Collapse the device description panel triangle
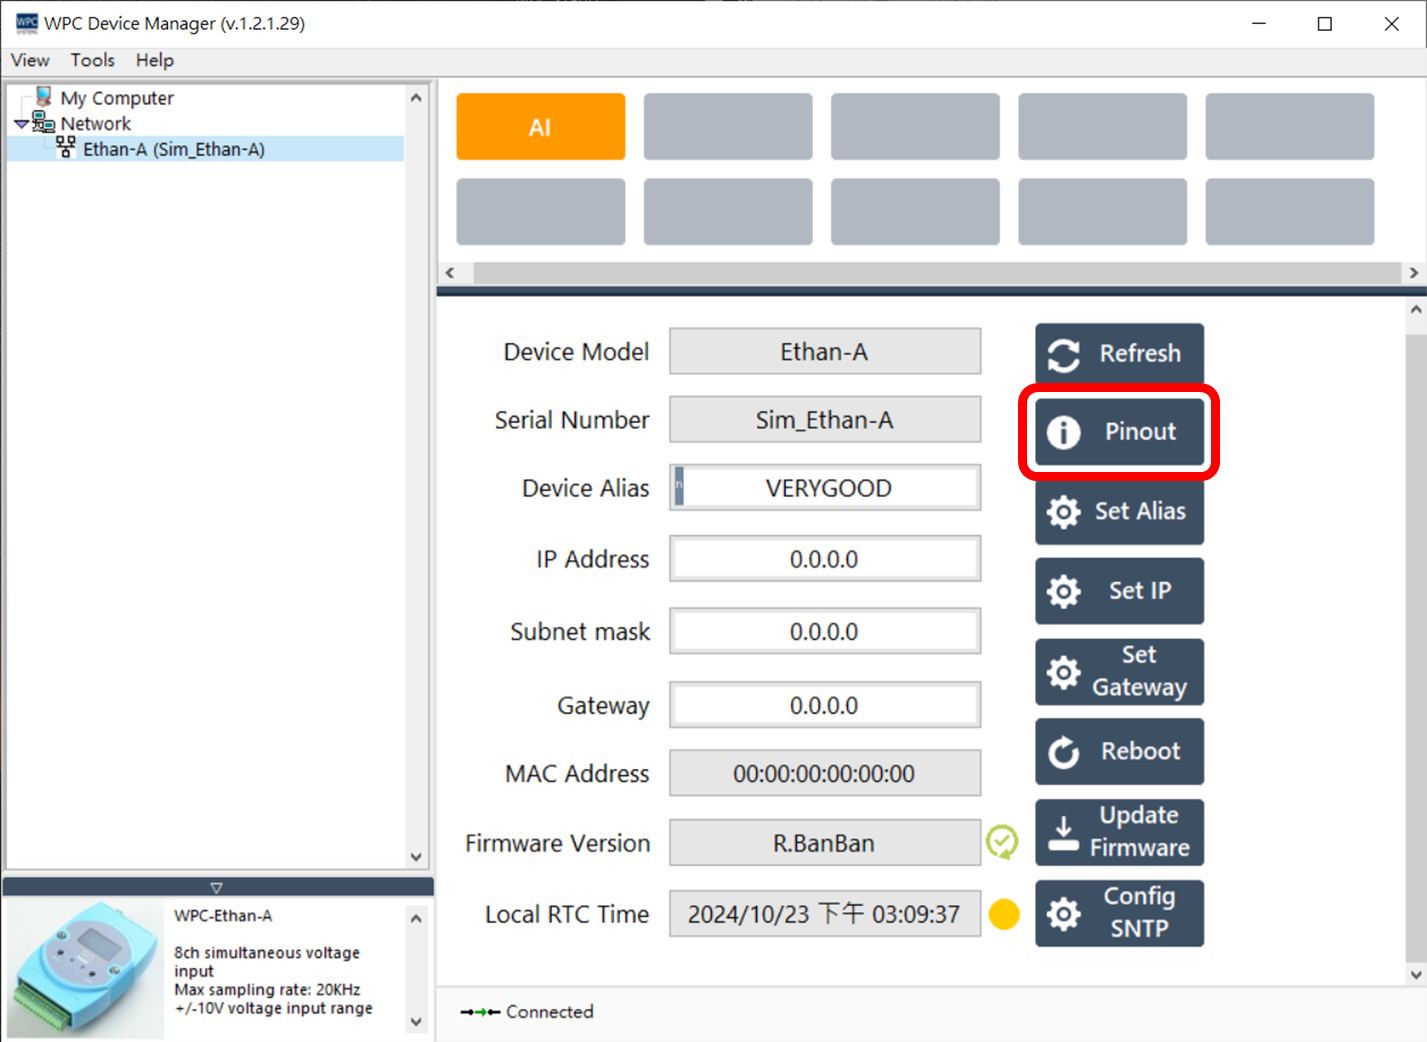Viewport: 1427px width, 1042px height. [x=216, y=887]
